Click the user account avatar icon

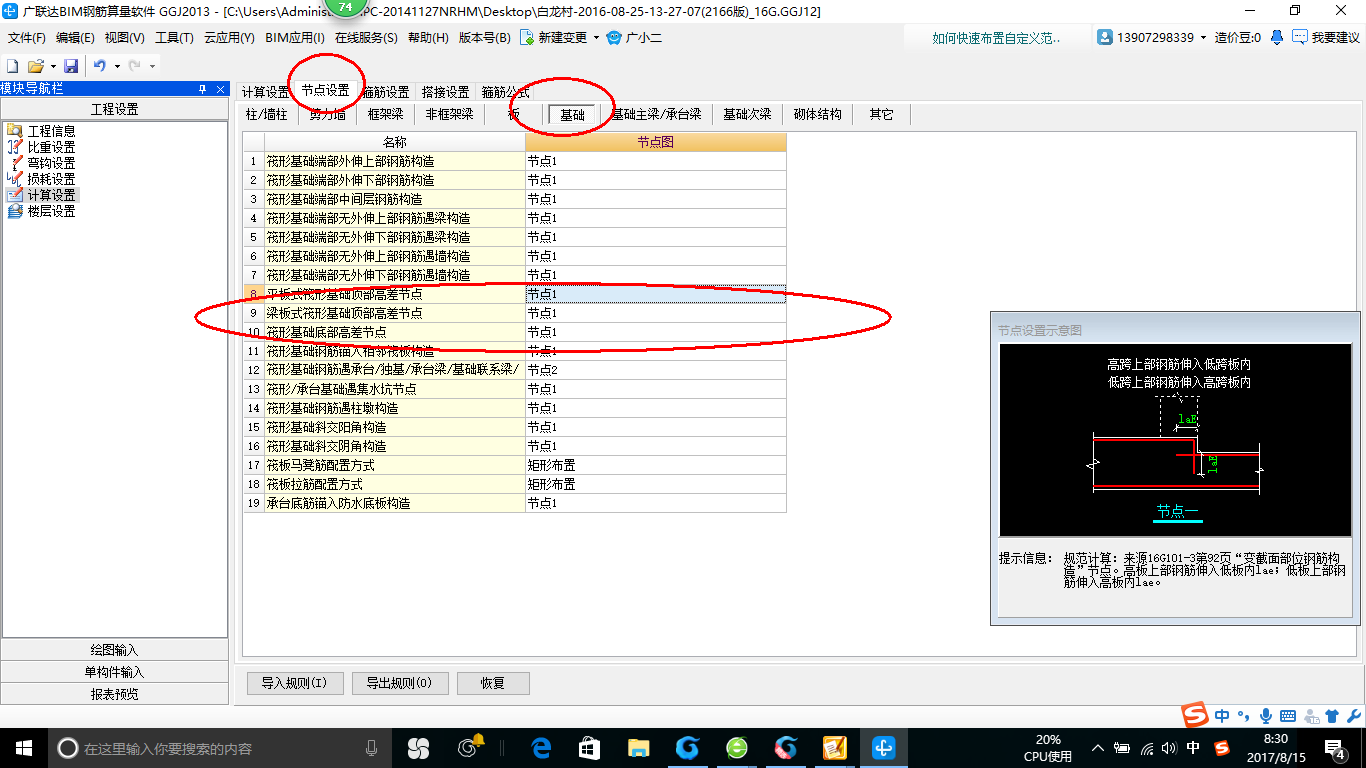tap(1105, 37)
